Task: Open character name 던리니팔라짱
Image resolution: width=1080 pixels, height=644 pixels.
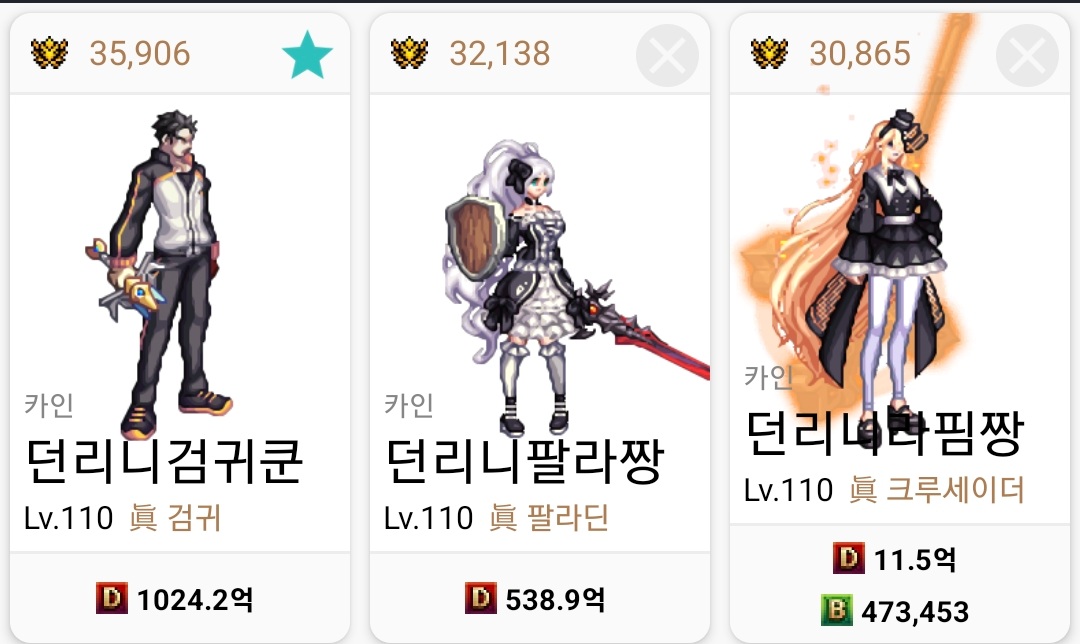Action: click(524, 462)
